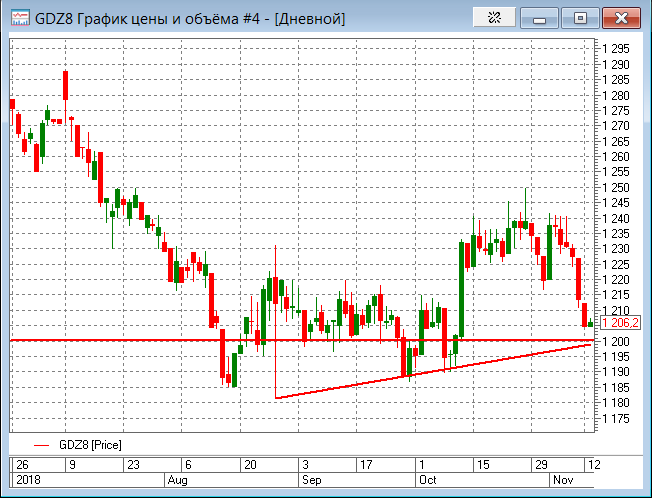Click the chart window icon in title bar

(19, 18)
